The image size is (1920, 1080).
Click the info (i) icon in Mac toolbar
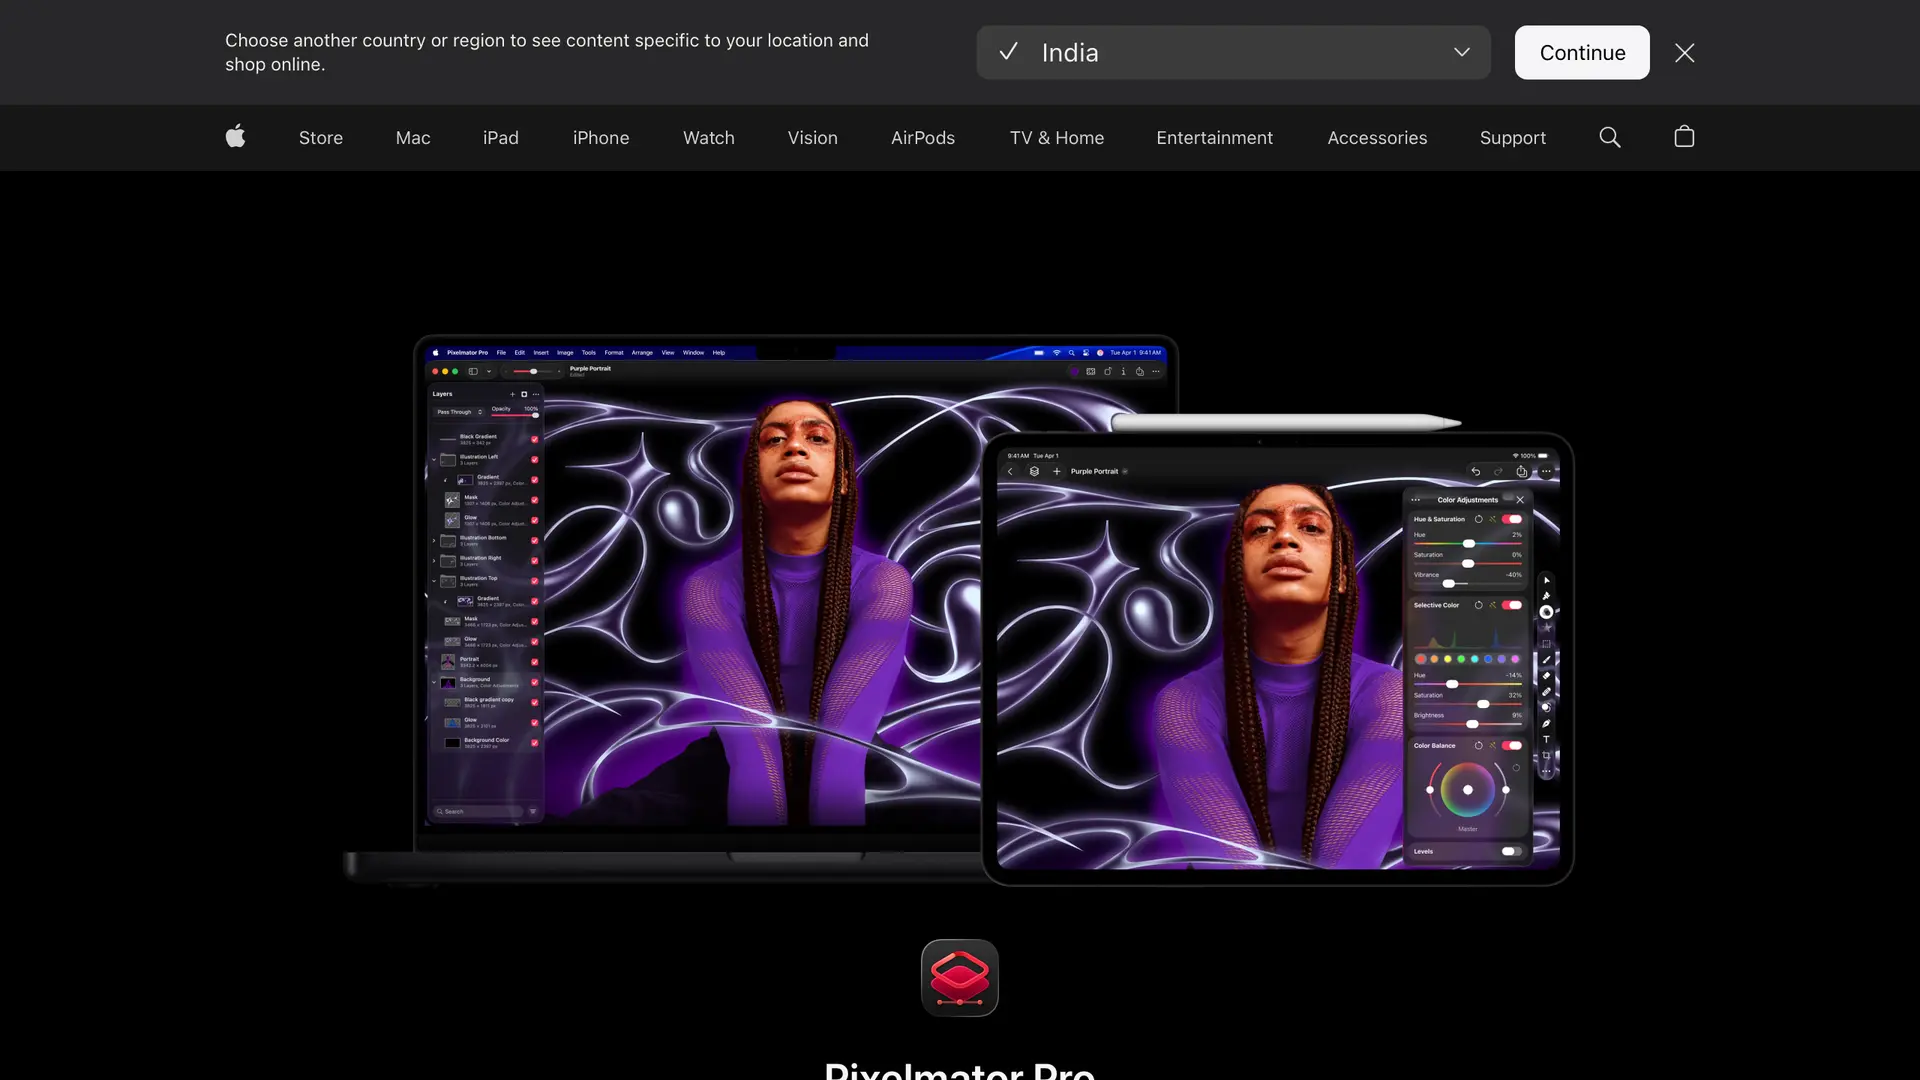pos(1123,371)
